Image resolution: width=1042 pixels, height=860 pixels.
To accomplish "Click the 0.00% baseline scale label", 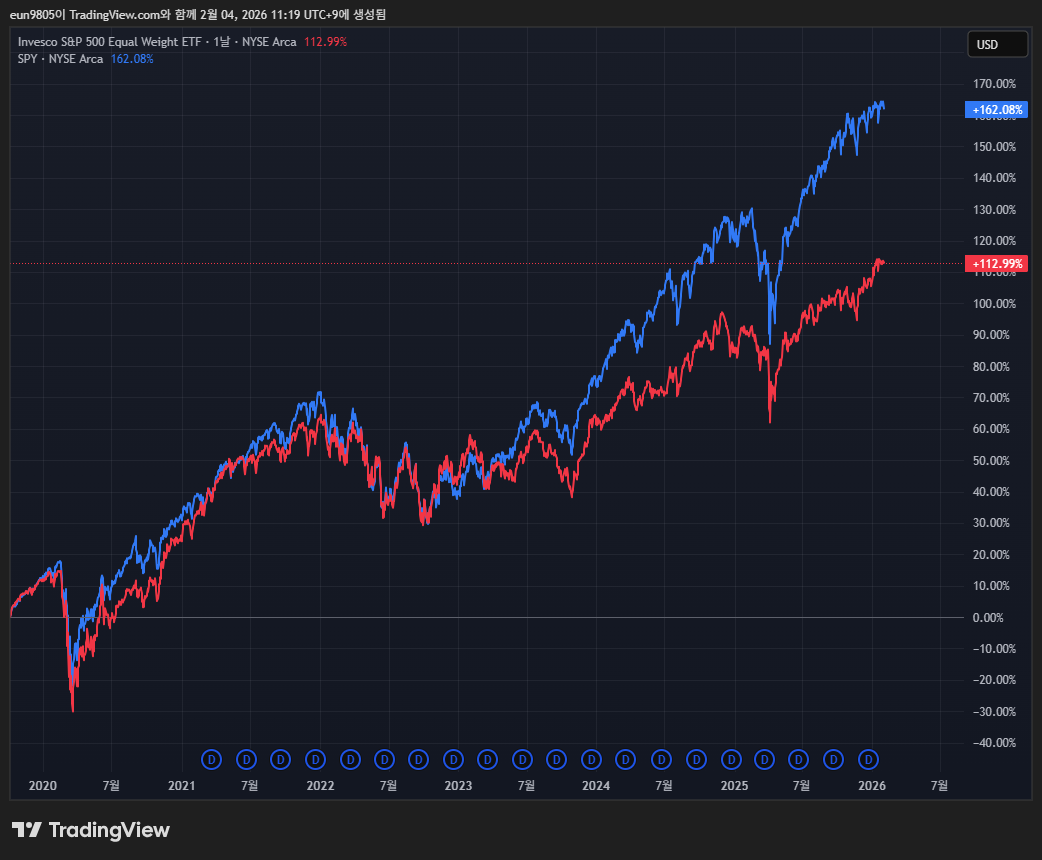I will click(988, 617).
